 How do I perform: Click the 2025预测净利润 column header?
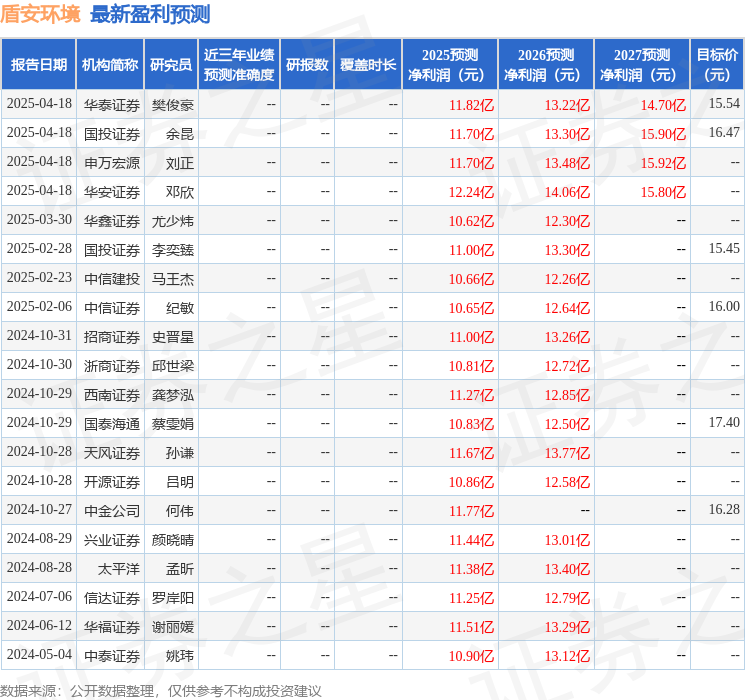coord(450,65)
